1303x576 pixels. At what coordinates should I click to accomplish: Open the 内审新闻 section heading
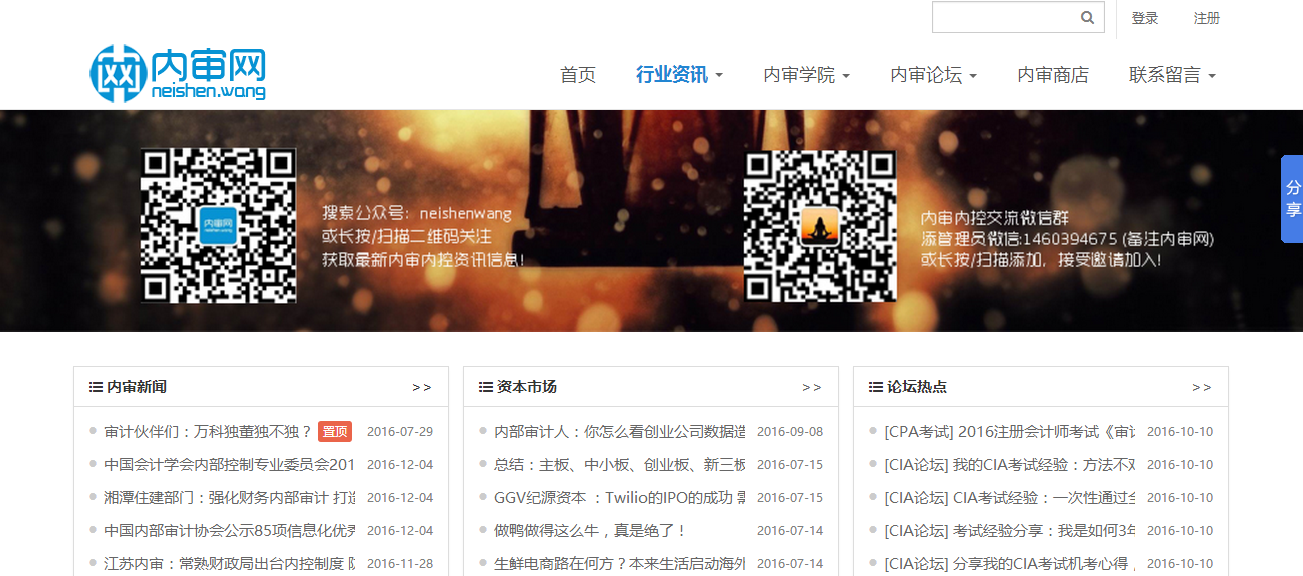pyautogui.click(x=137, y=387)
